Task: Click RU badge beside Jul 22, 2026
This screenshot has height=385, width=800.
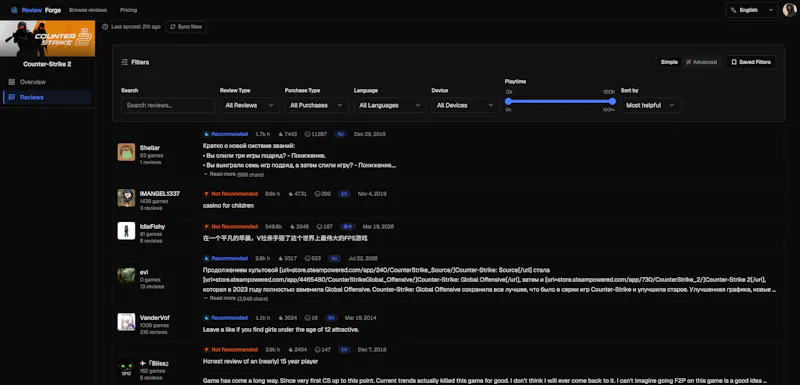Action: pyautogui.click(x=334, y=259)
